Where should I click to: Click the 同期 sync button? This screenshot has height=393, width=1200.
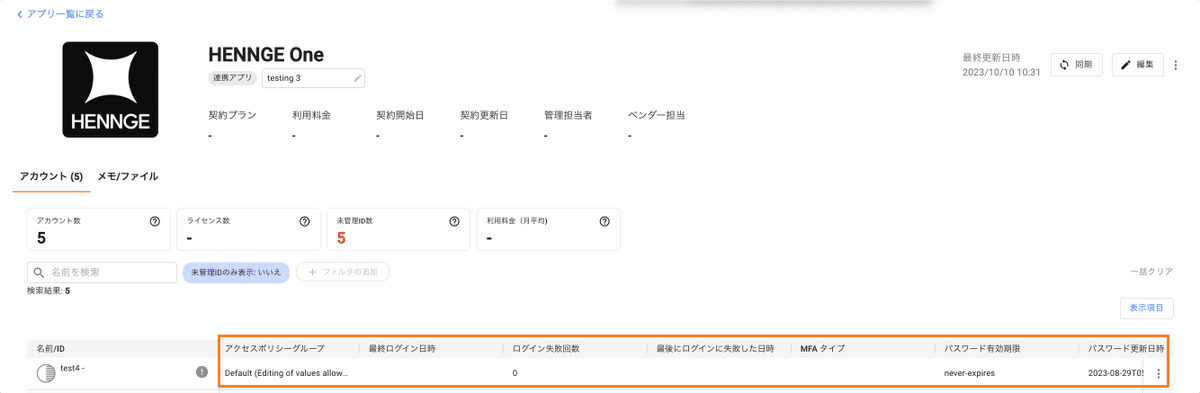[1076, 64]
